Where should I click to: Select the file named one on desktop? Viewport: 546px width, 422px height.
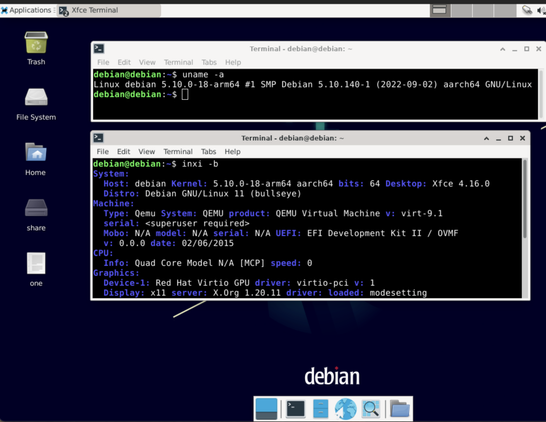36,263
